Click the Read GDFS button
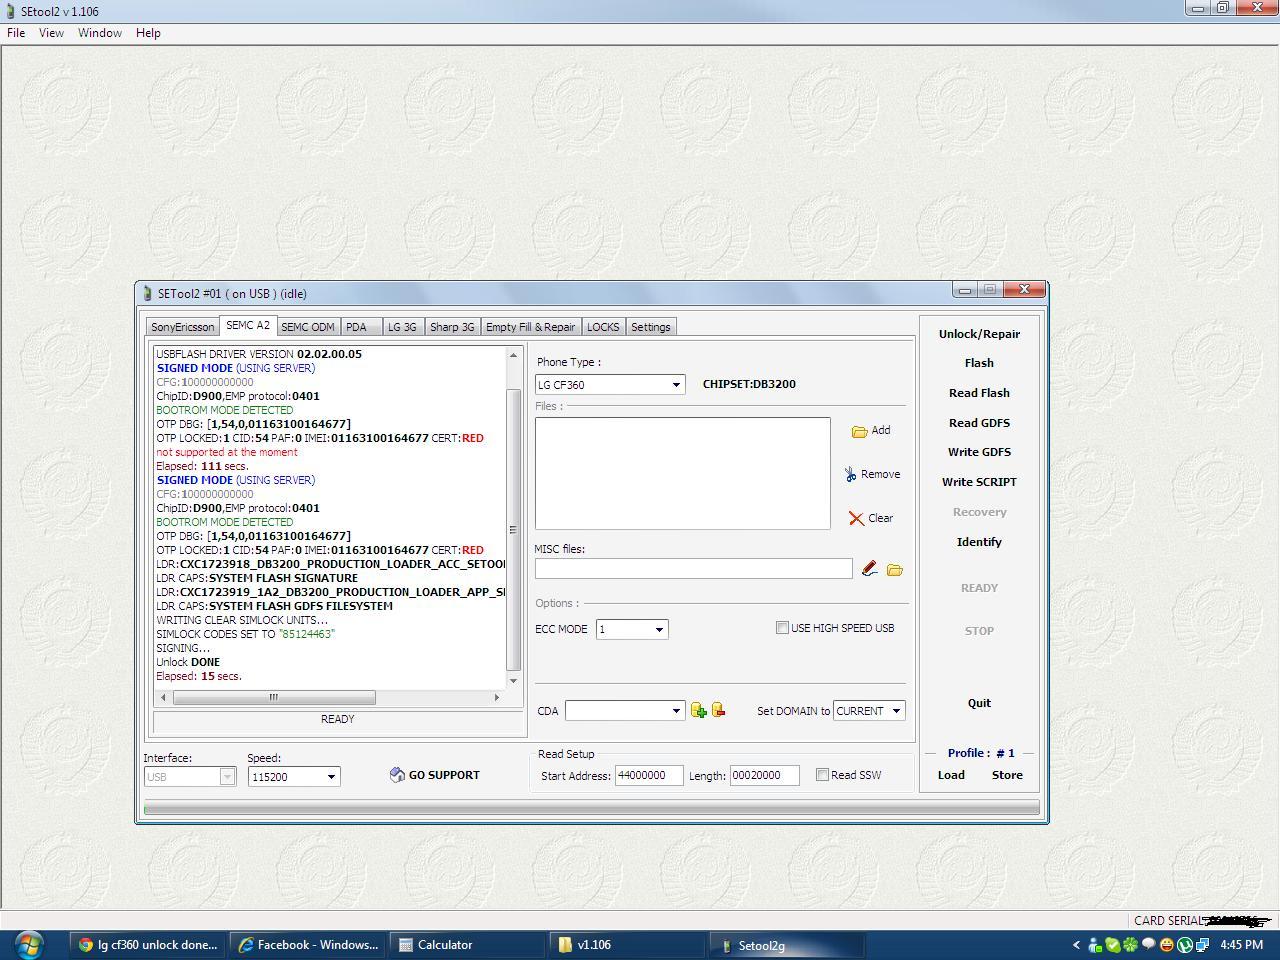 pos(979,423)
